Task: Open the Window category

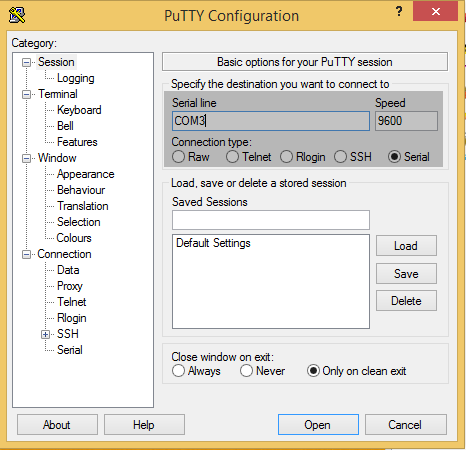Action: point(57,158)
